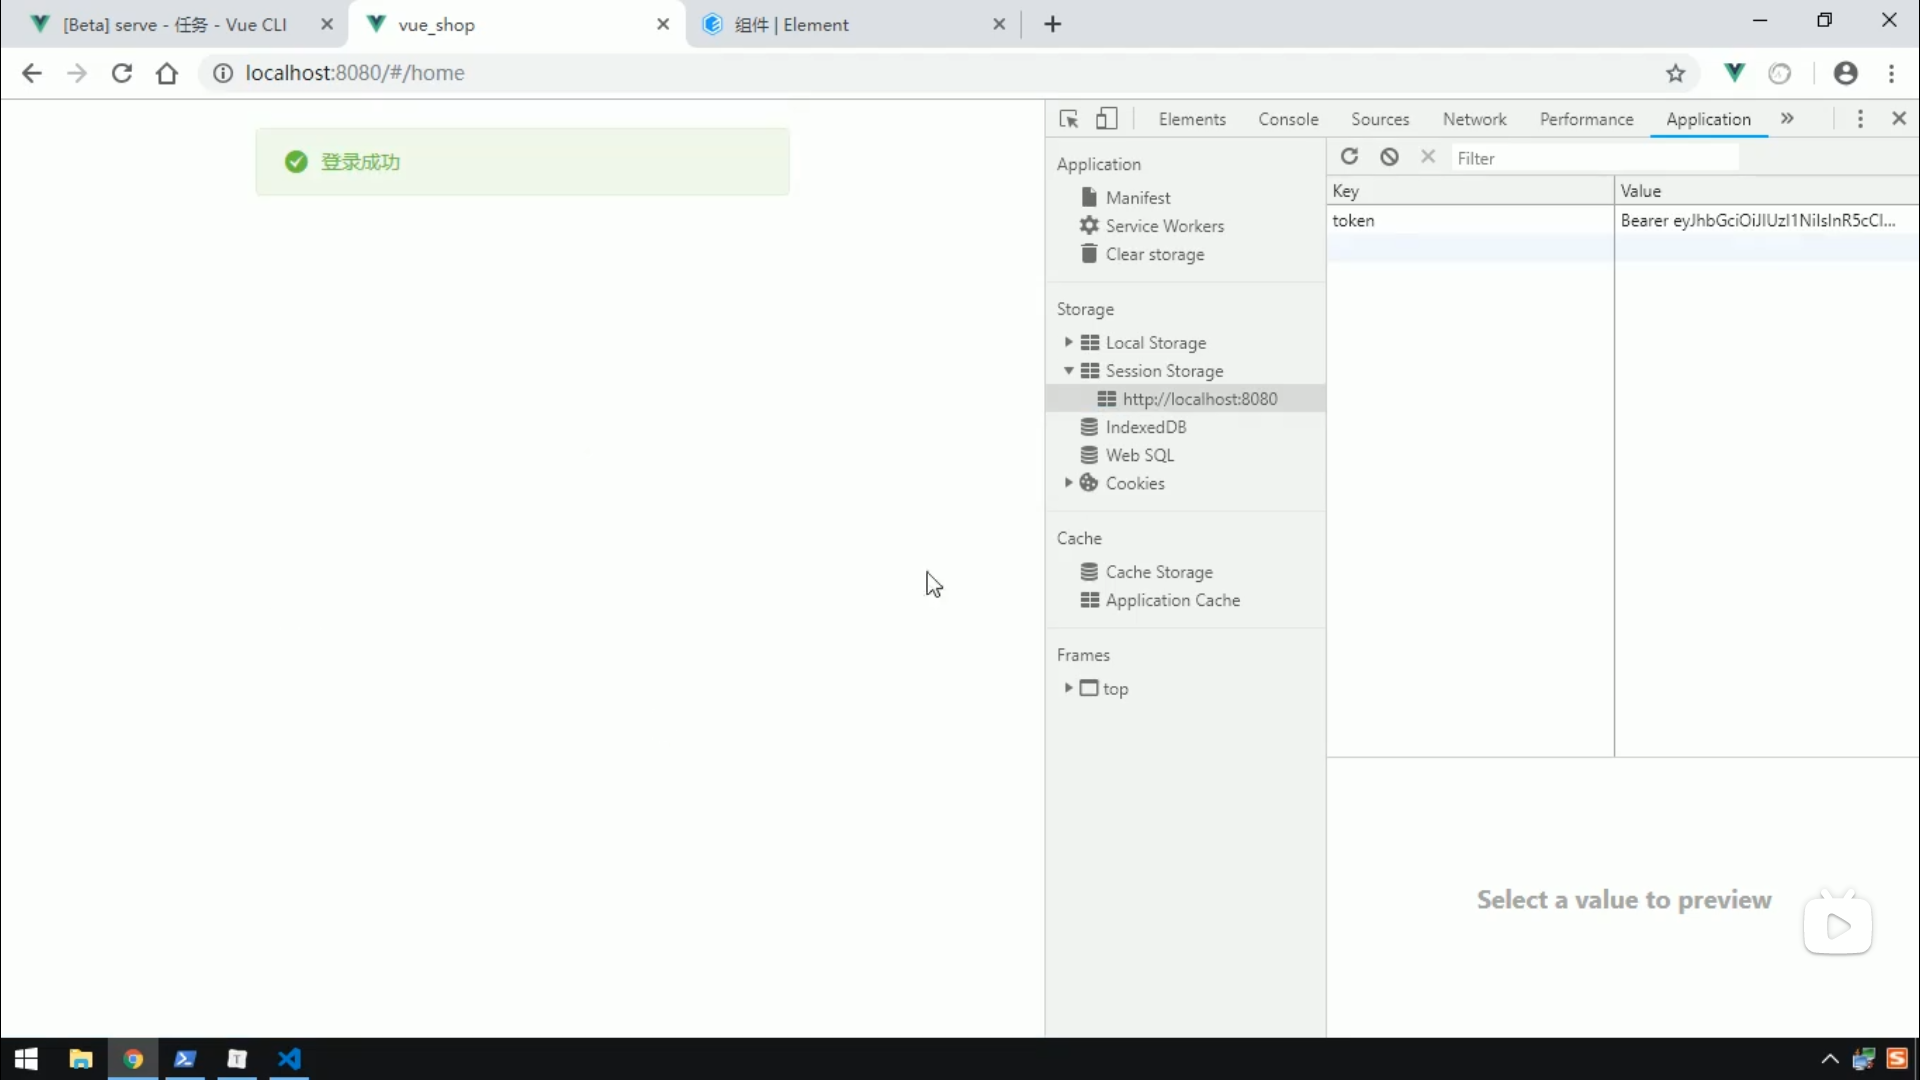Click the Sources panel tab
Screen dimensions: 1920x1080
click(x=1381, y=119)
